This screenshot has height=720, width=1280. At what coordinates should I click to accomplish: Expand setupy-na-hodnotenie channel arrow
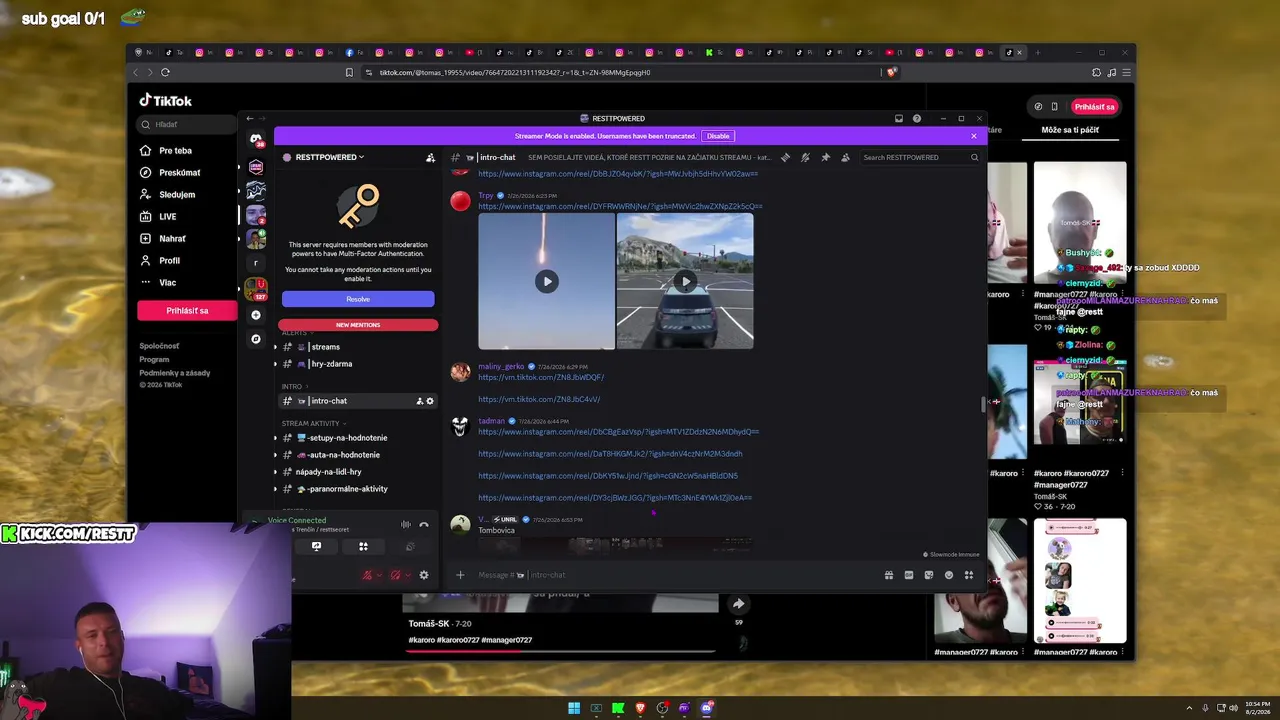tap(275, 438)
